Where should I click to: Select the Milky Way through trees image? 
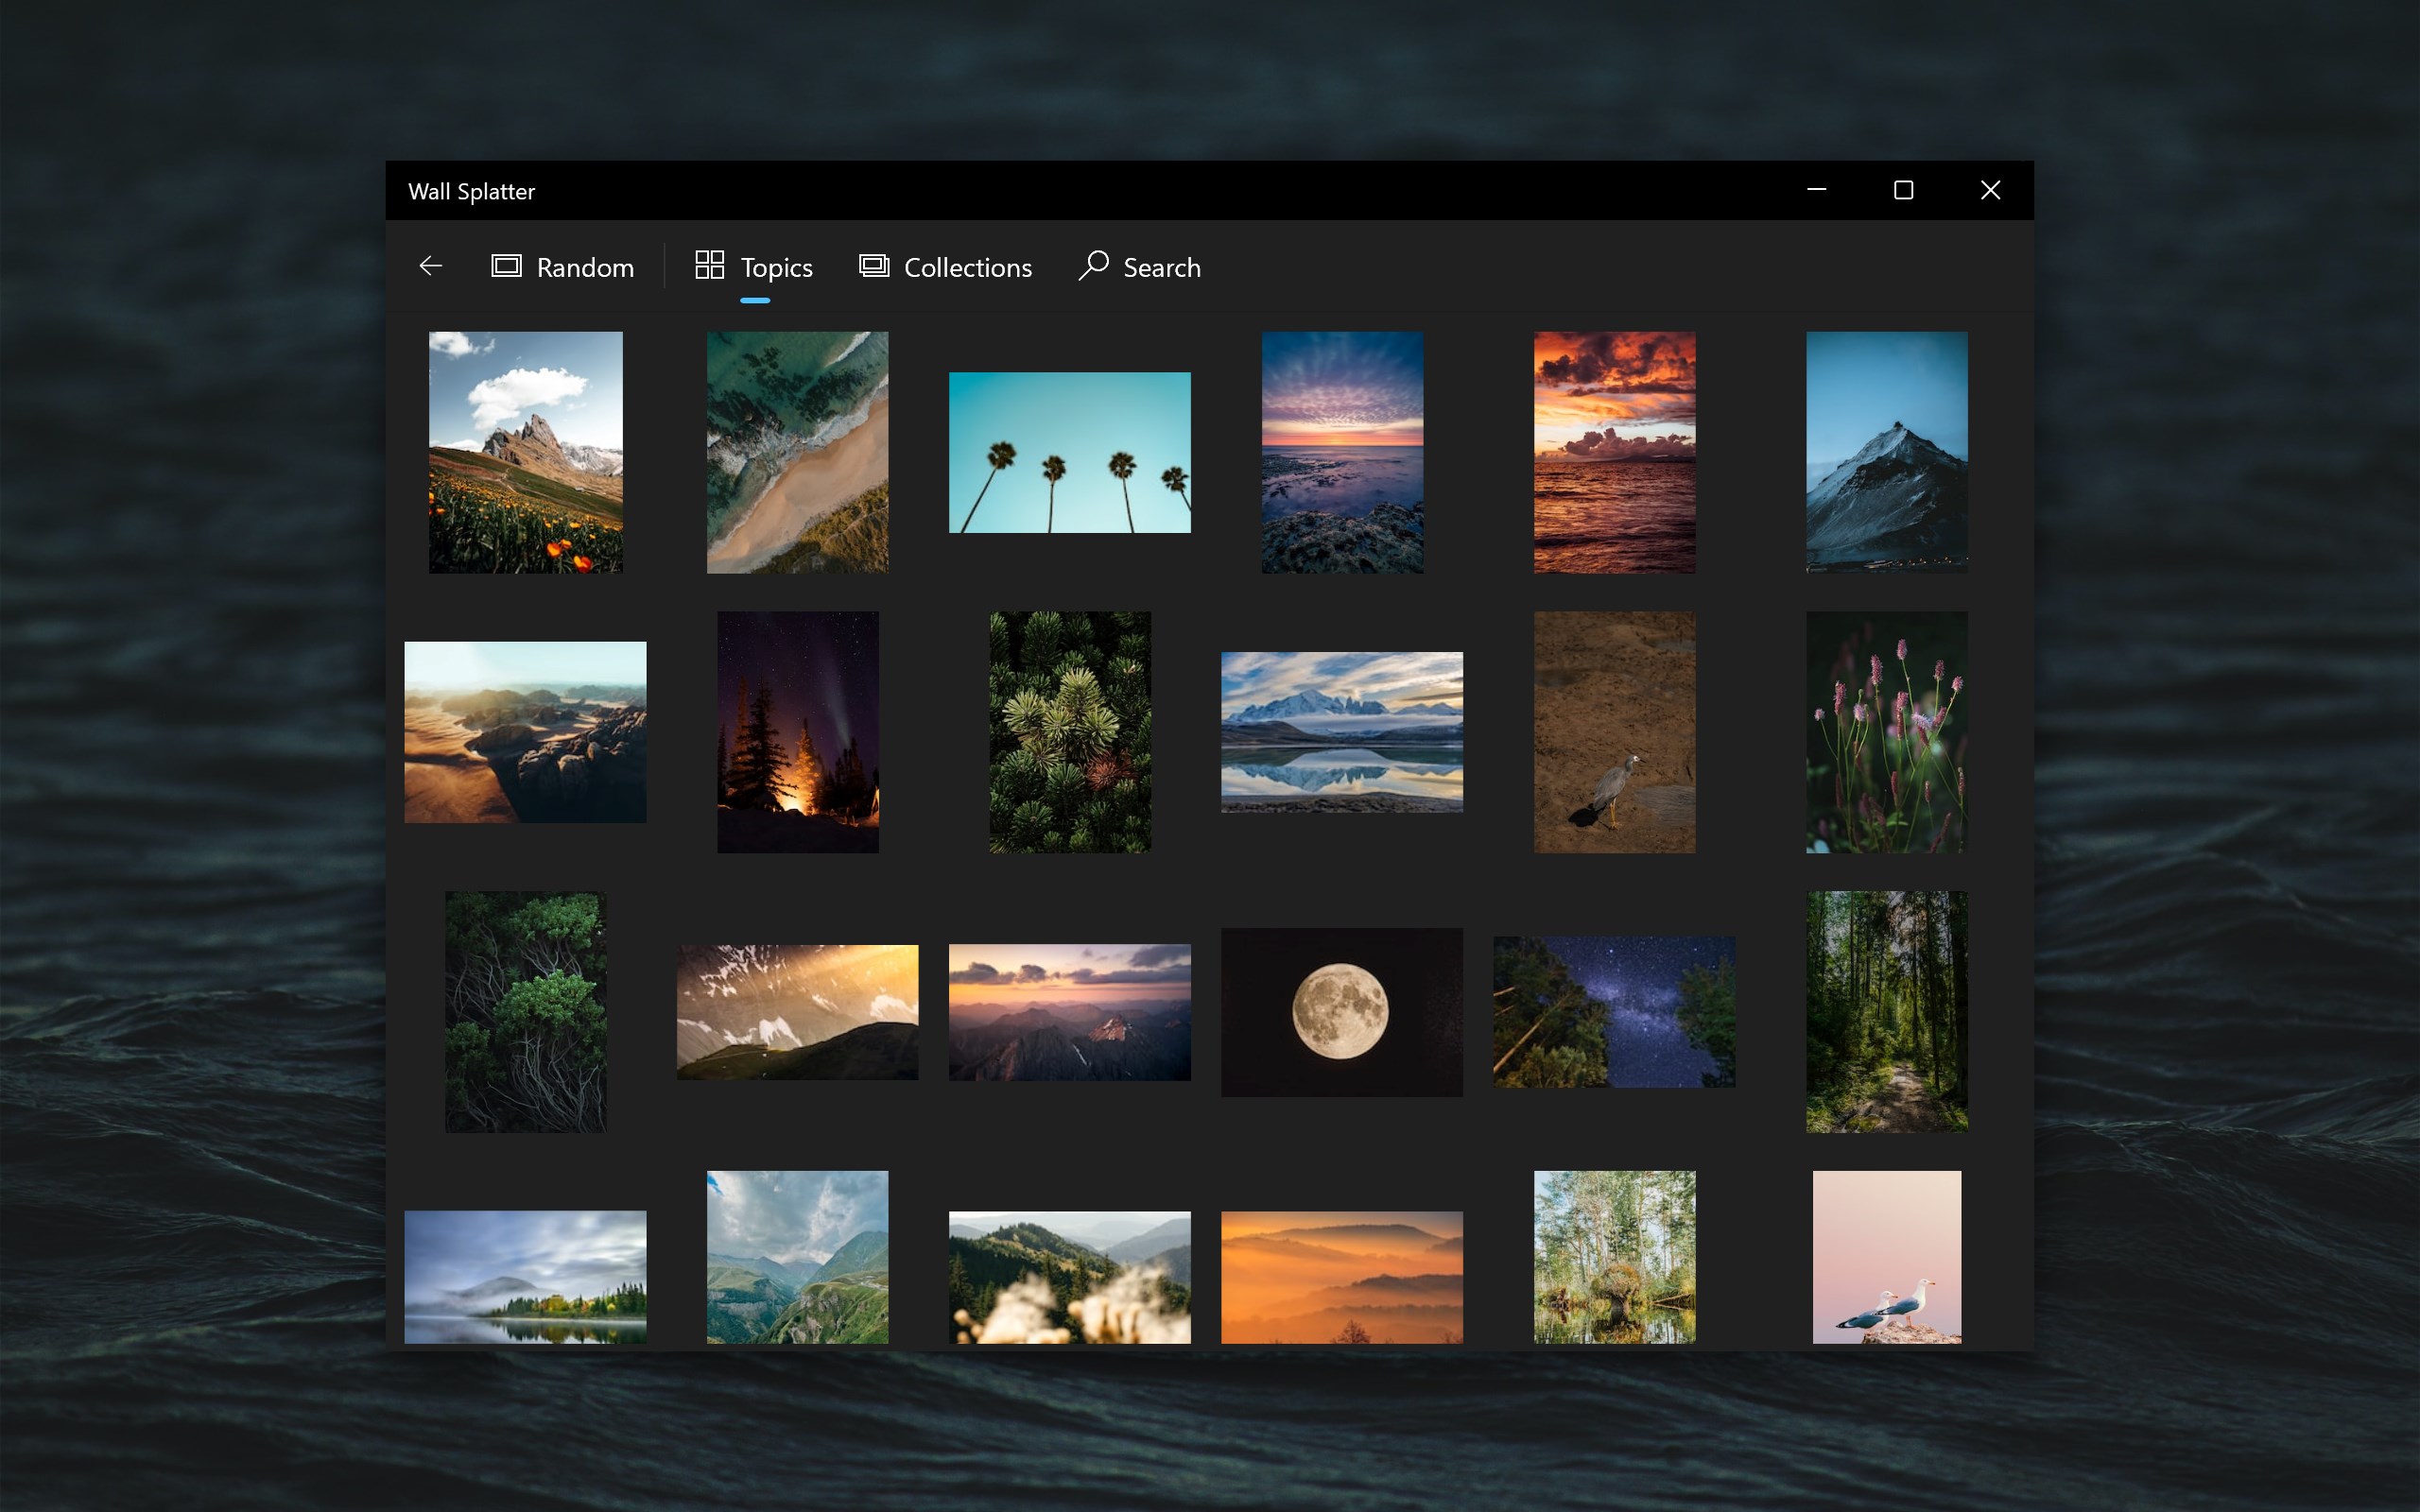tap(1614, 1011)
